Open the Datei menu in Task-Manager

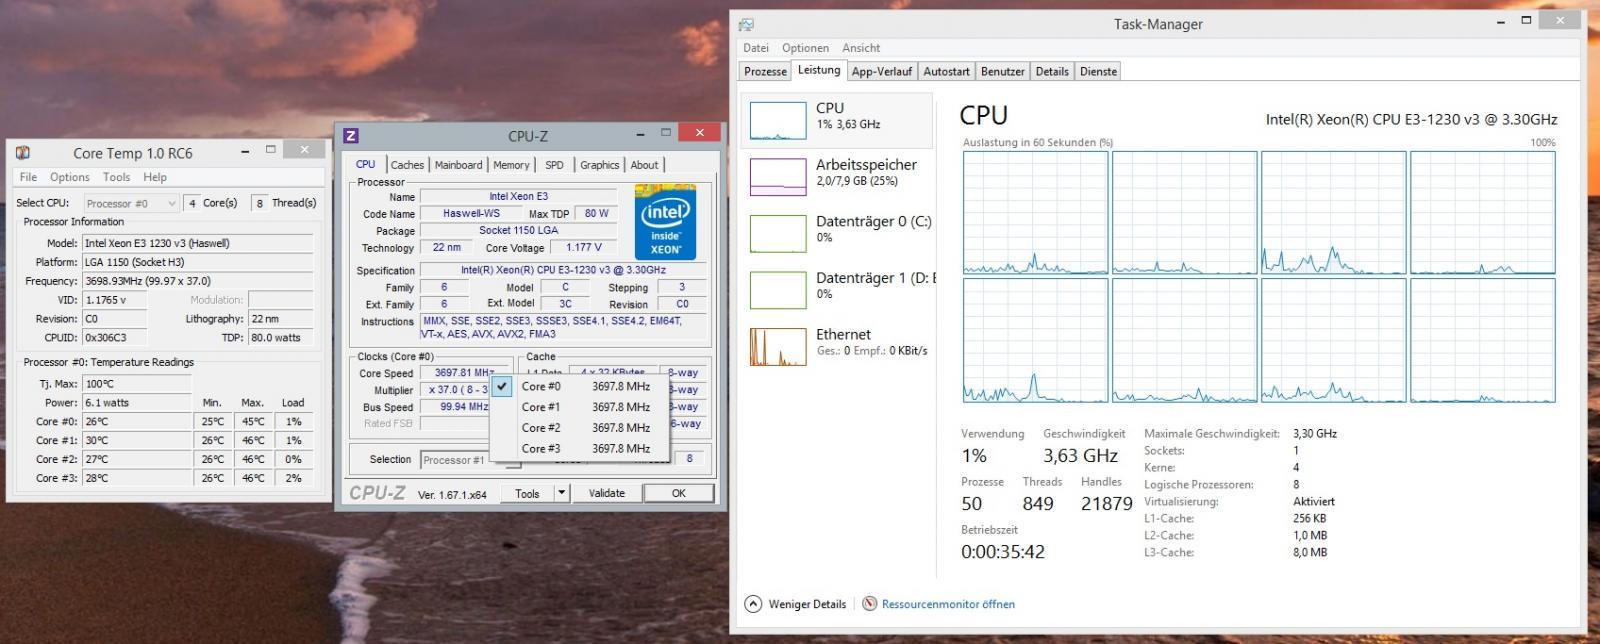point(756,48)
